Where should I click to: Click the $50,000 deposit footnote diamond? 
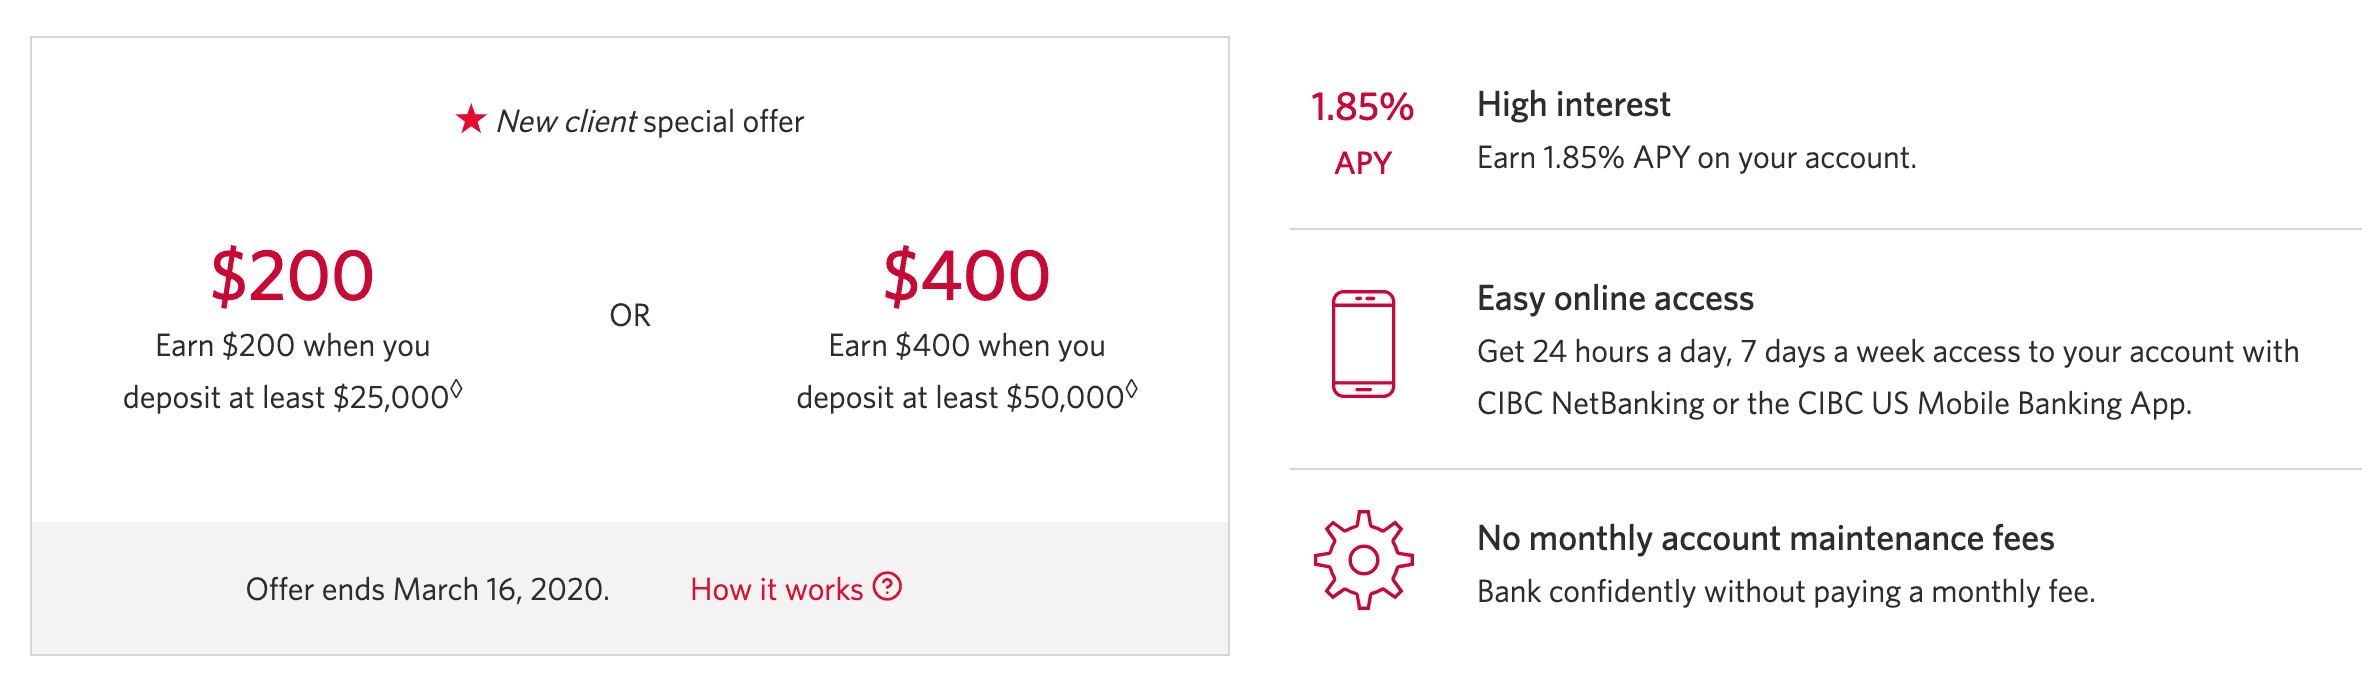[1132, 389]
